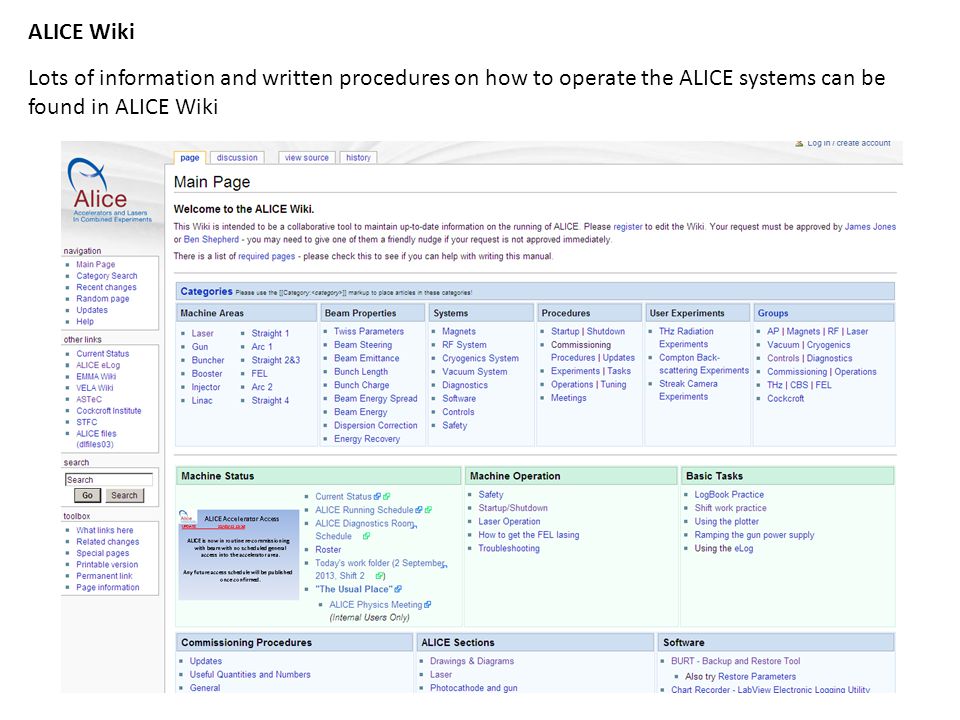Open the Roster link
The width and height of the screenshot is (960, 720).
328,550
